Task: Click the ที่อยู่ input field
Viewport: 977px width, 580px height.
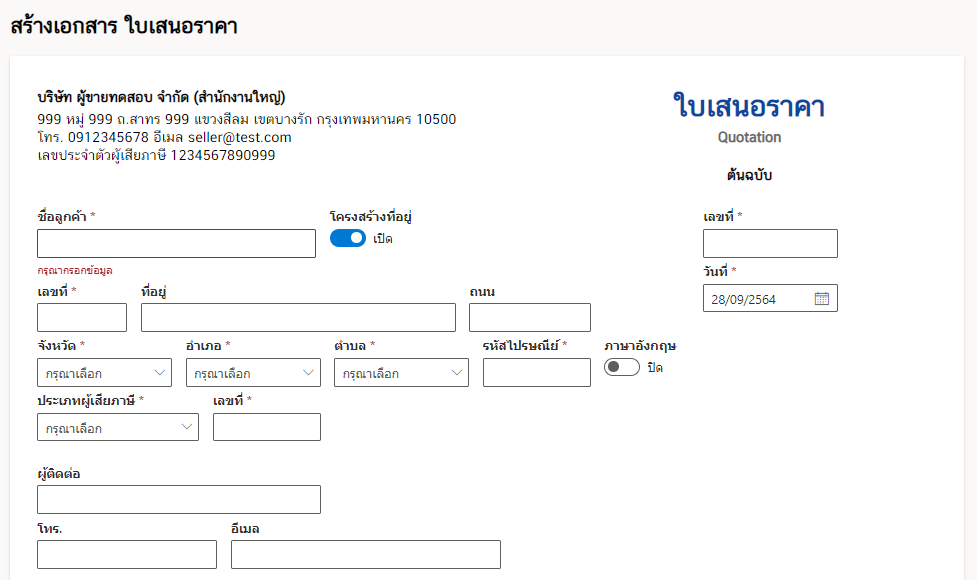Action: tap(298, 318)
